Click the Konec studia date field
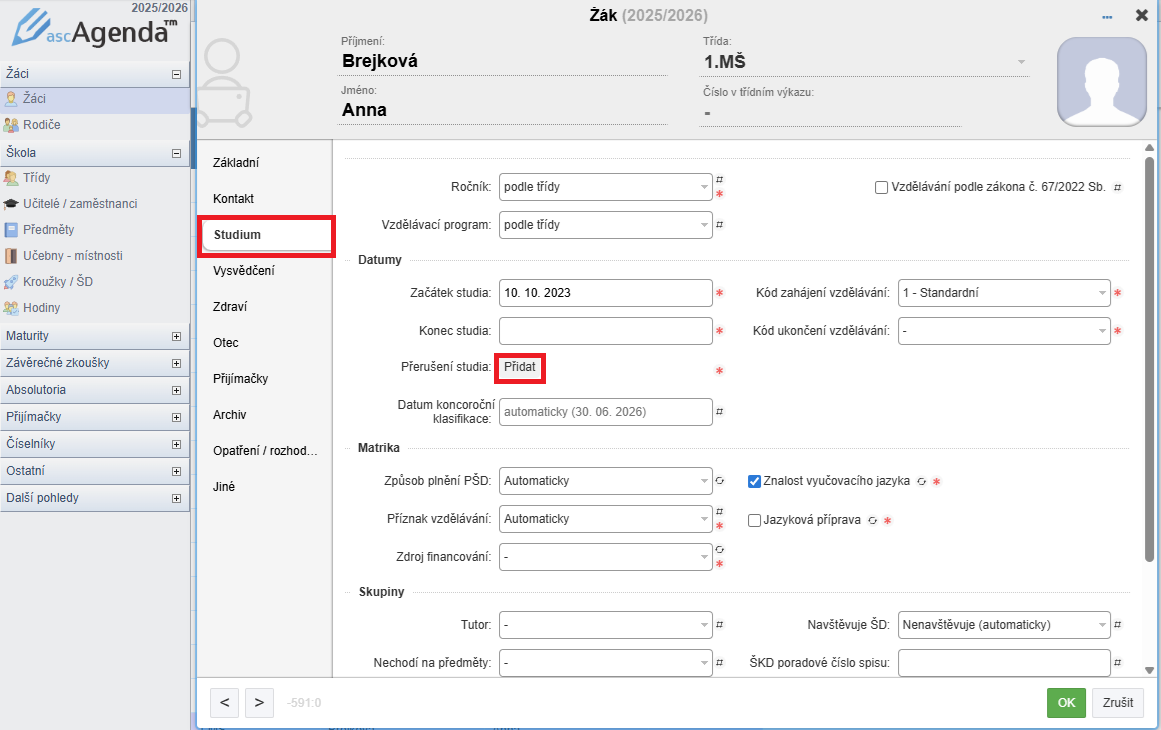Image resolution: width=1161 pixels, height=730 pixels. click(604, 331)
